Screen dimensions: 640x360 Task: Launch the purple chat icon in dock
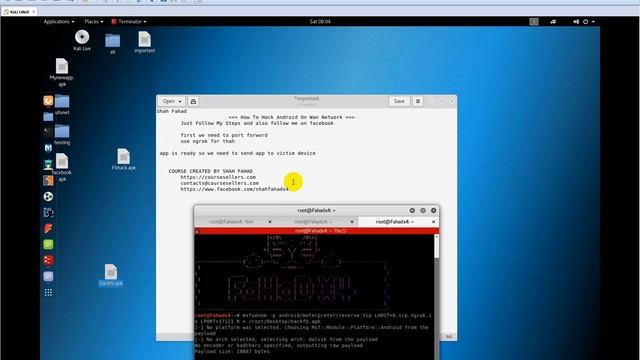pos(48,276)
